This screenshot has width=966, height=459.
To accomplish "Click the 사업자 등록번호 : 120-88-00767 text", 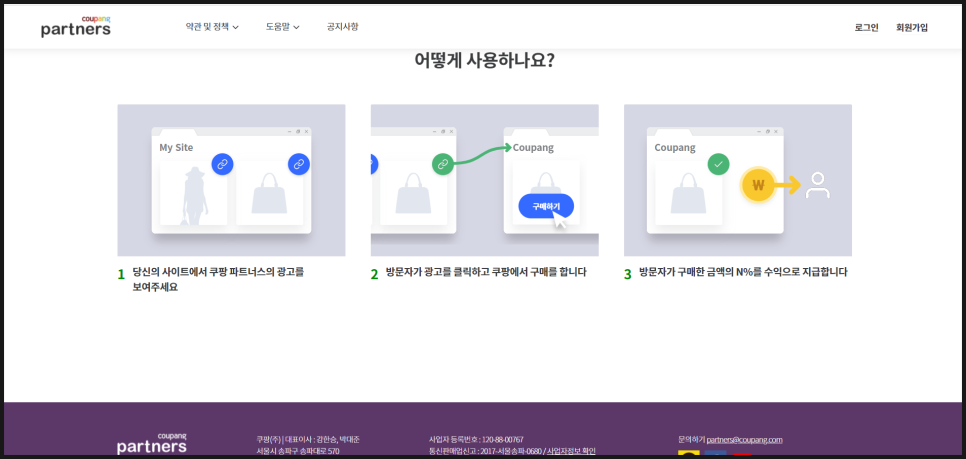I will pos(476,440).
